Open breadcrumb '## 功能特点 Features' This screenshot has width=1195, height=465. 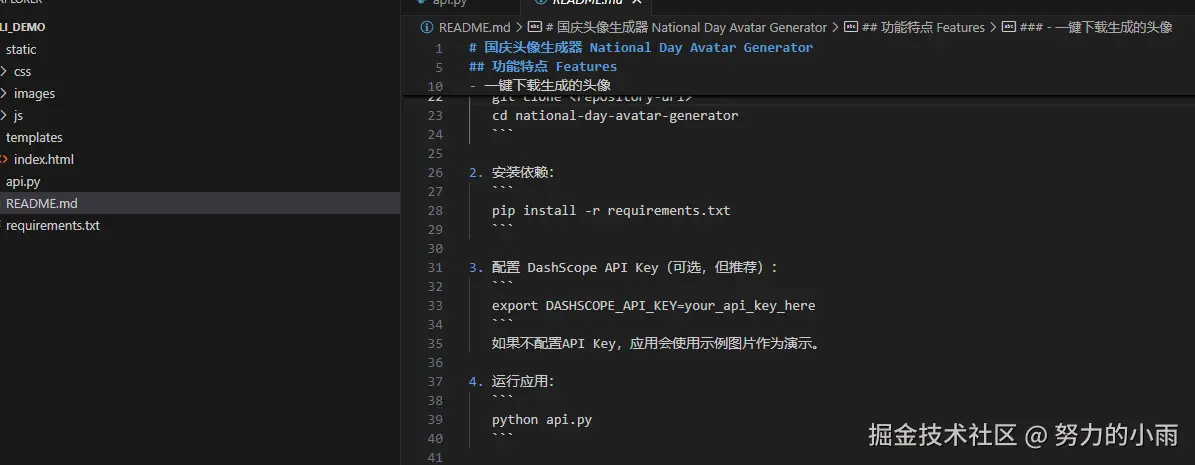923,27
